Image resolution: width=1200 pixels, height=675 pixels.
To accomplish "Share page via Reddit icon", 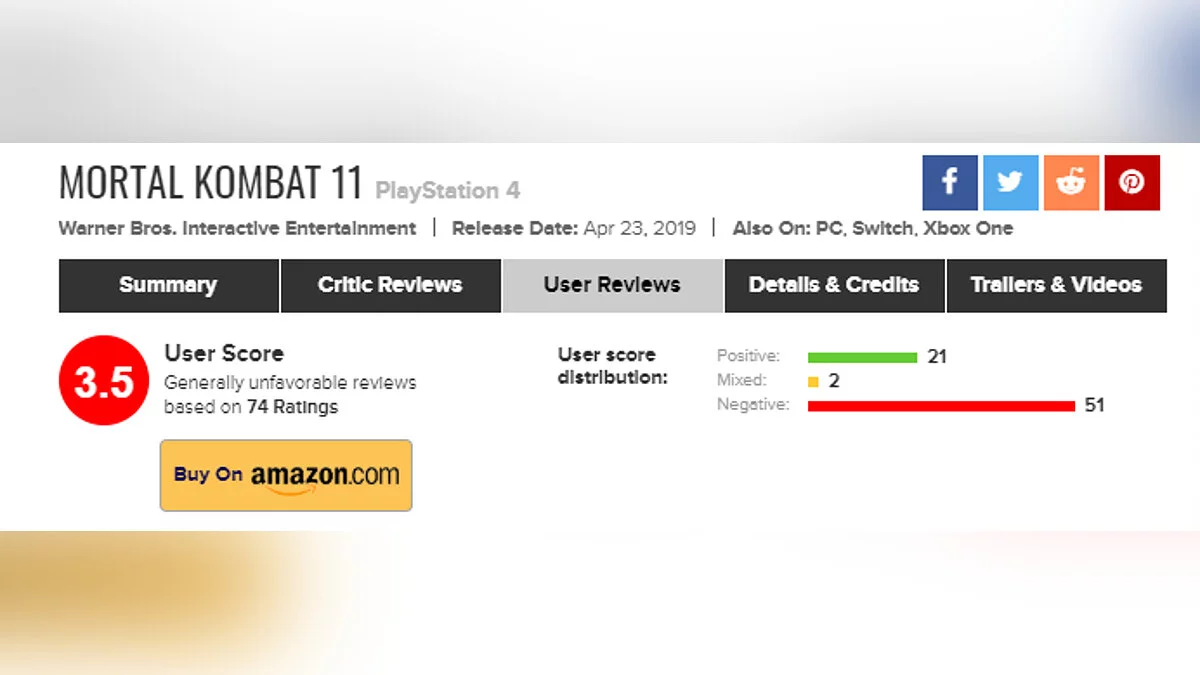I will point(1071,182).
